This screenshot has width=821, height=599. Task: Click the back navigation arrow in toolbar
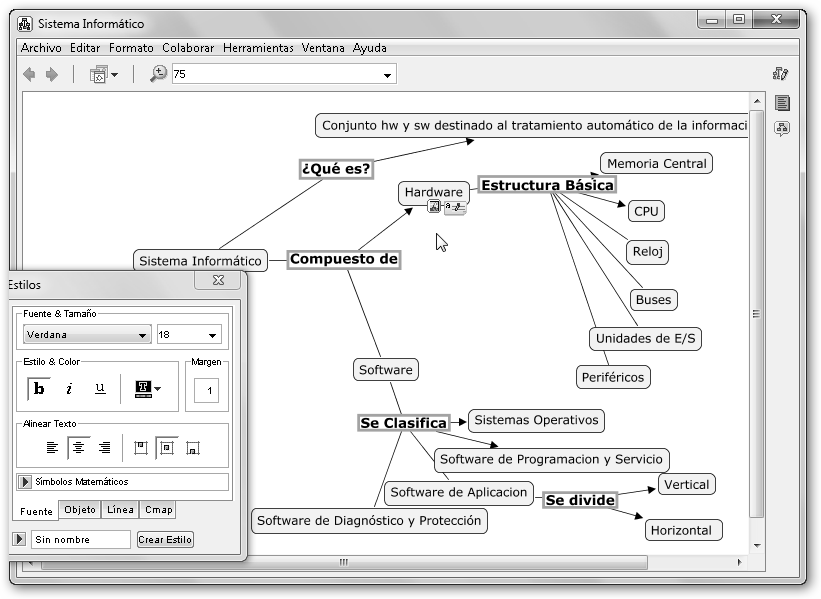[29, 74]
